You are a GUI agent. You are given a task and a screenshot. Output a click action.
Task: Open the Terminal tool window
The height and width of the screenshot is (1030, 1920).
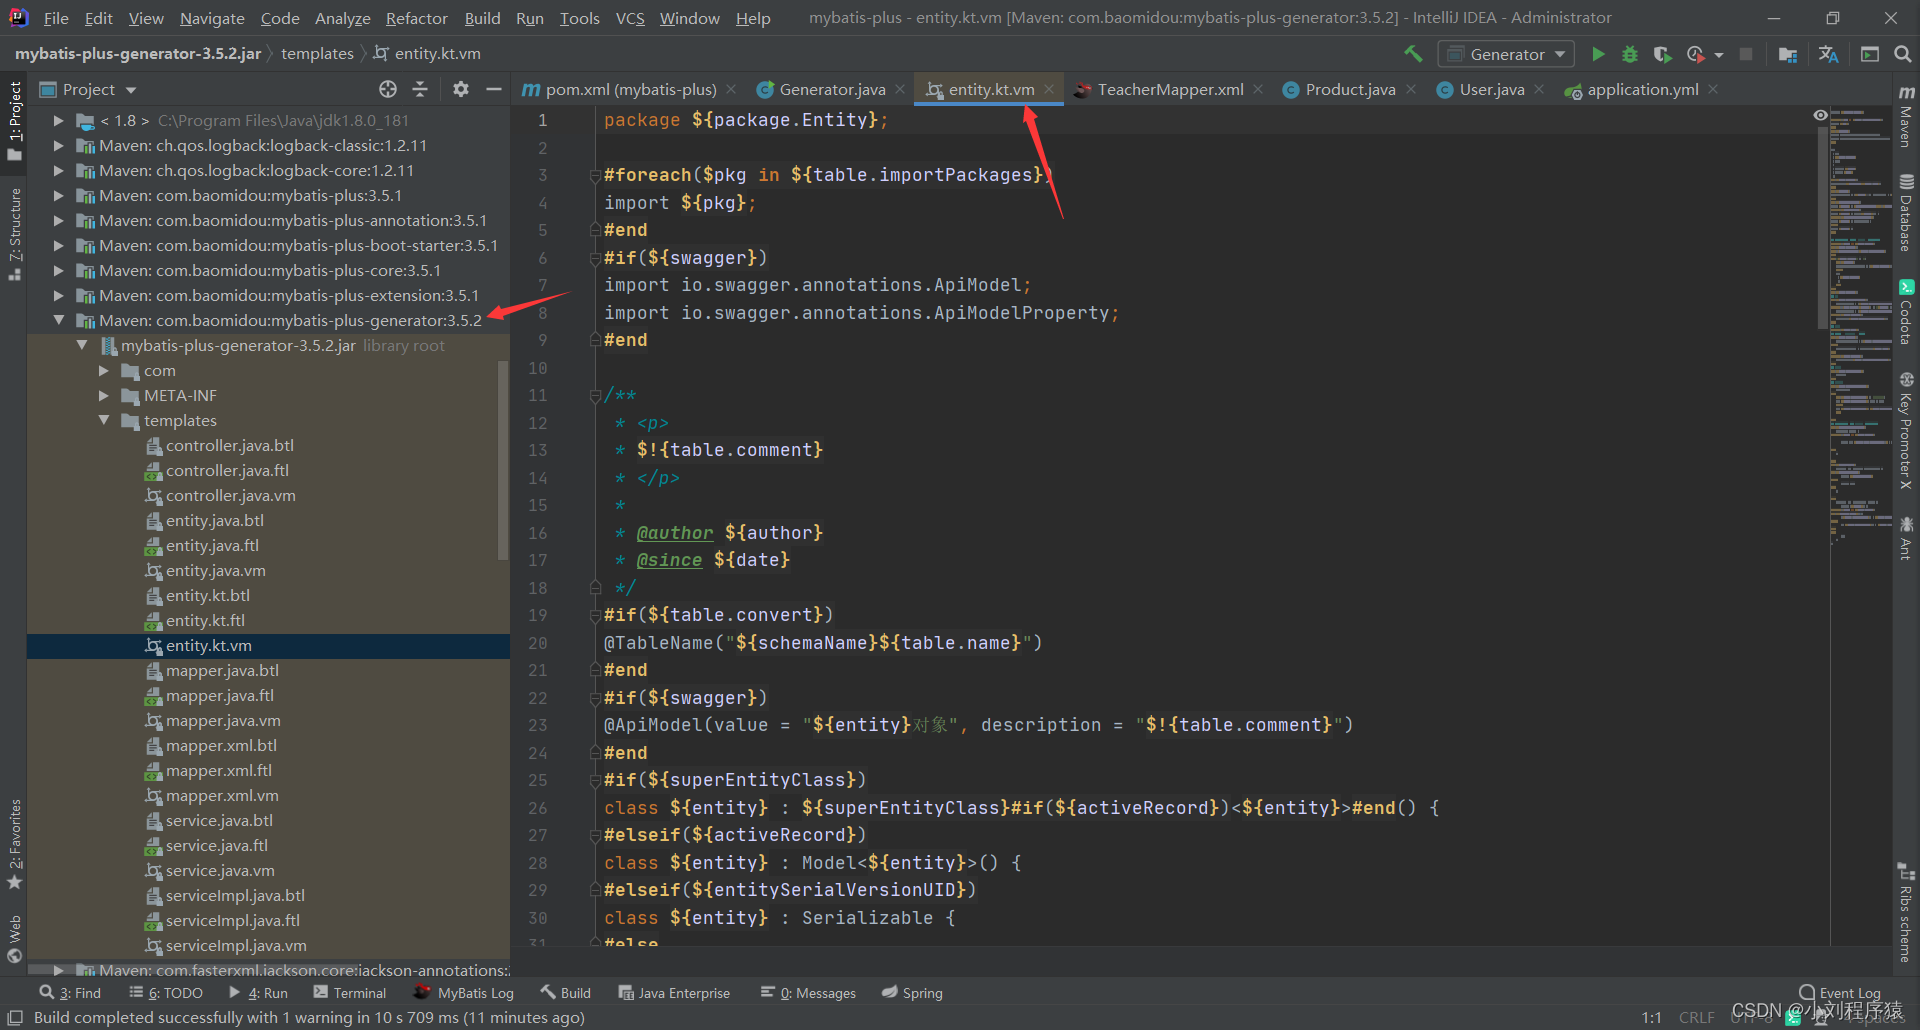(x=350, y=993)
